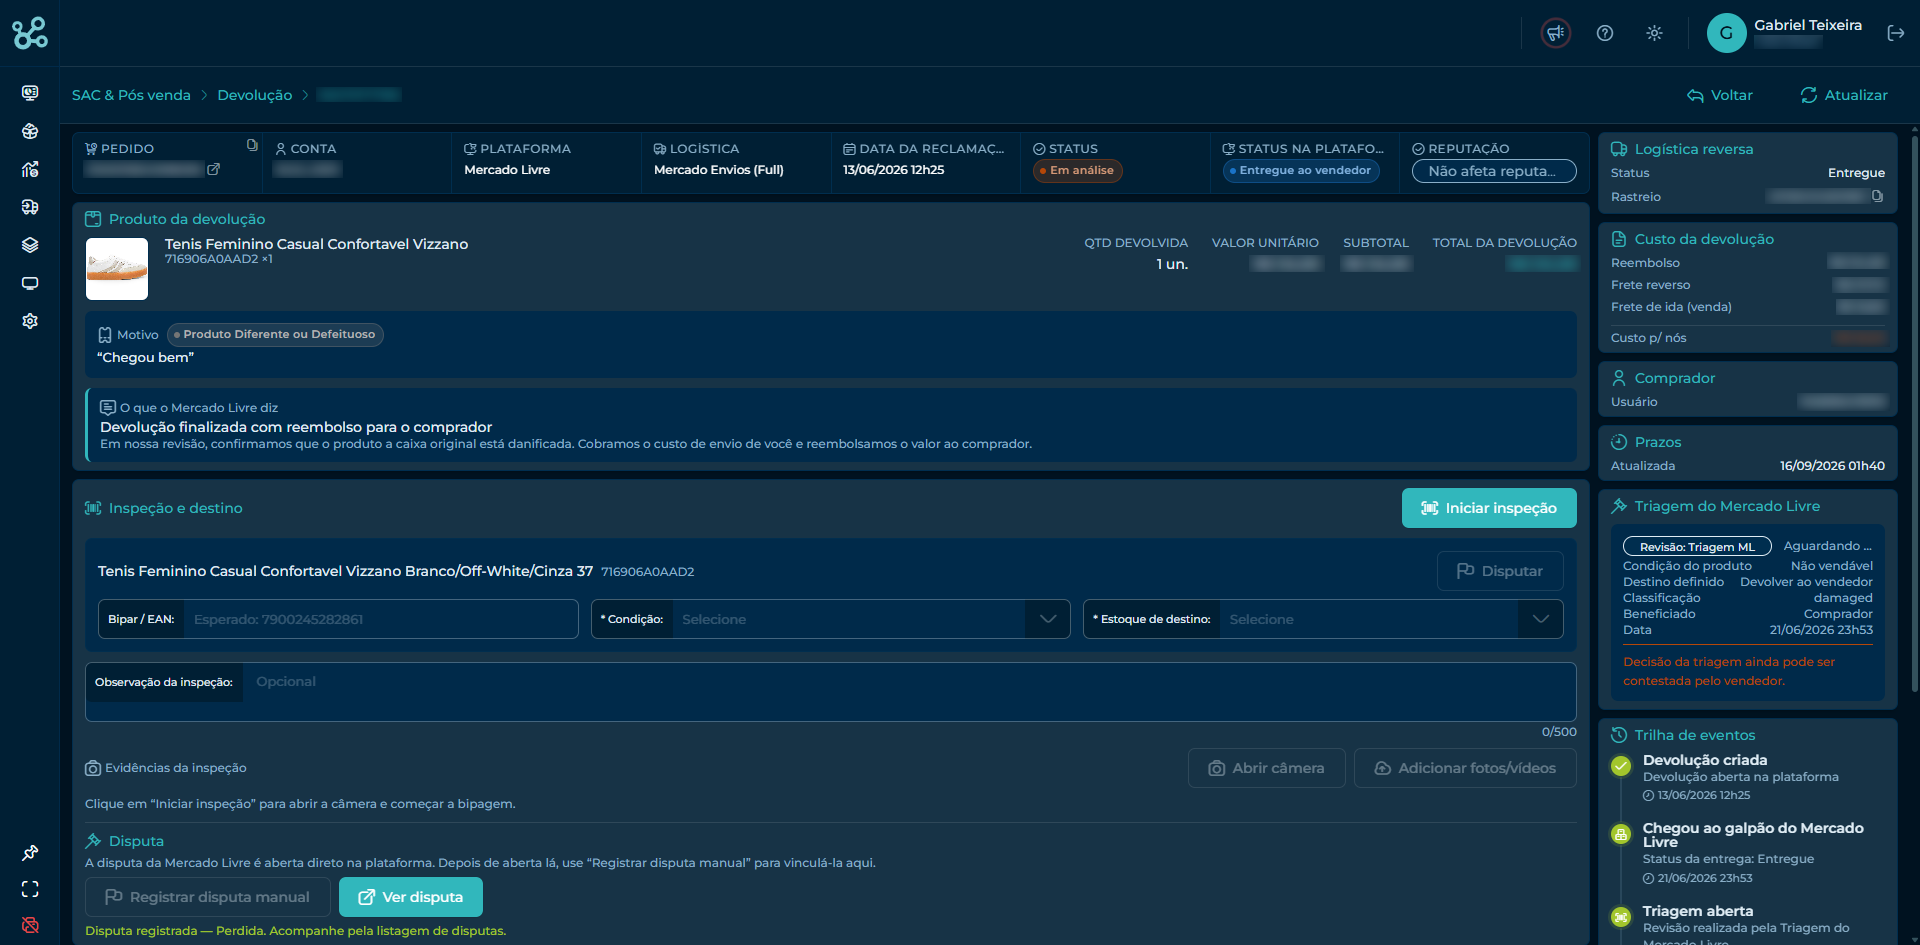
Task: Click Iniciar inspeção button
Action: point(1489,508)
